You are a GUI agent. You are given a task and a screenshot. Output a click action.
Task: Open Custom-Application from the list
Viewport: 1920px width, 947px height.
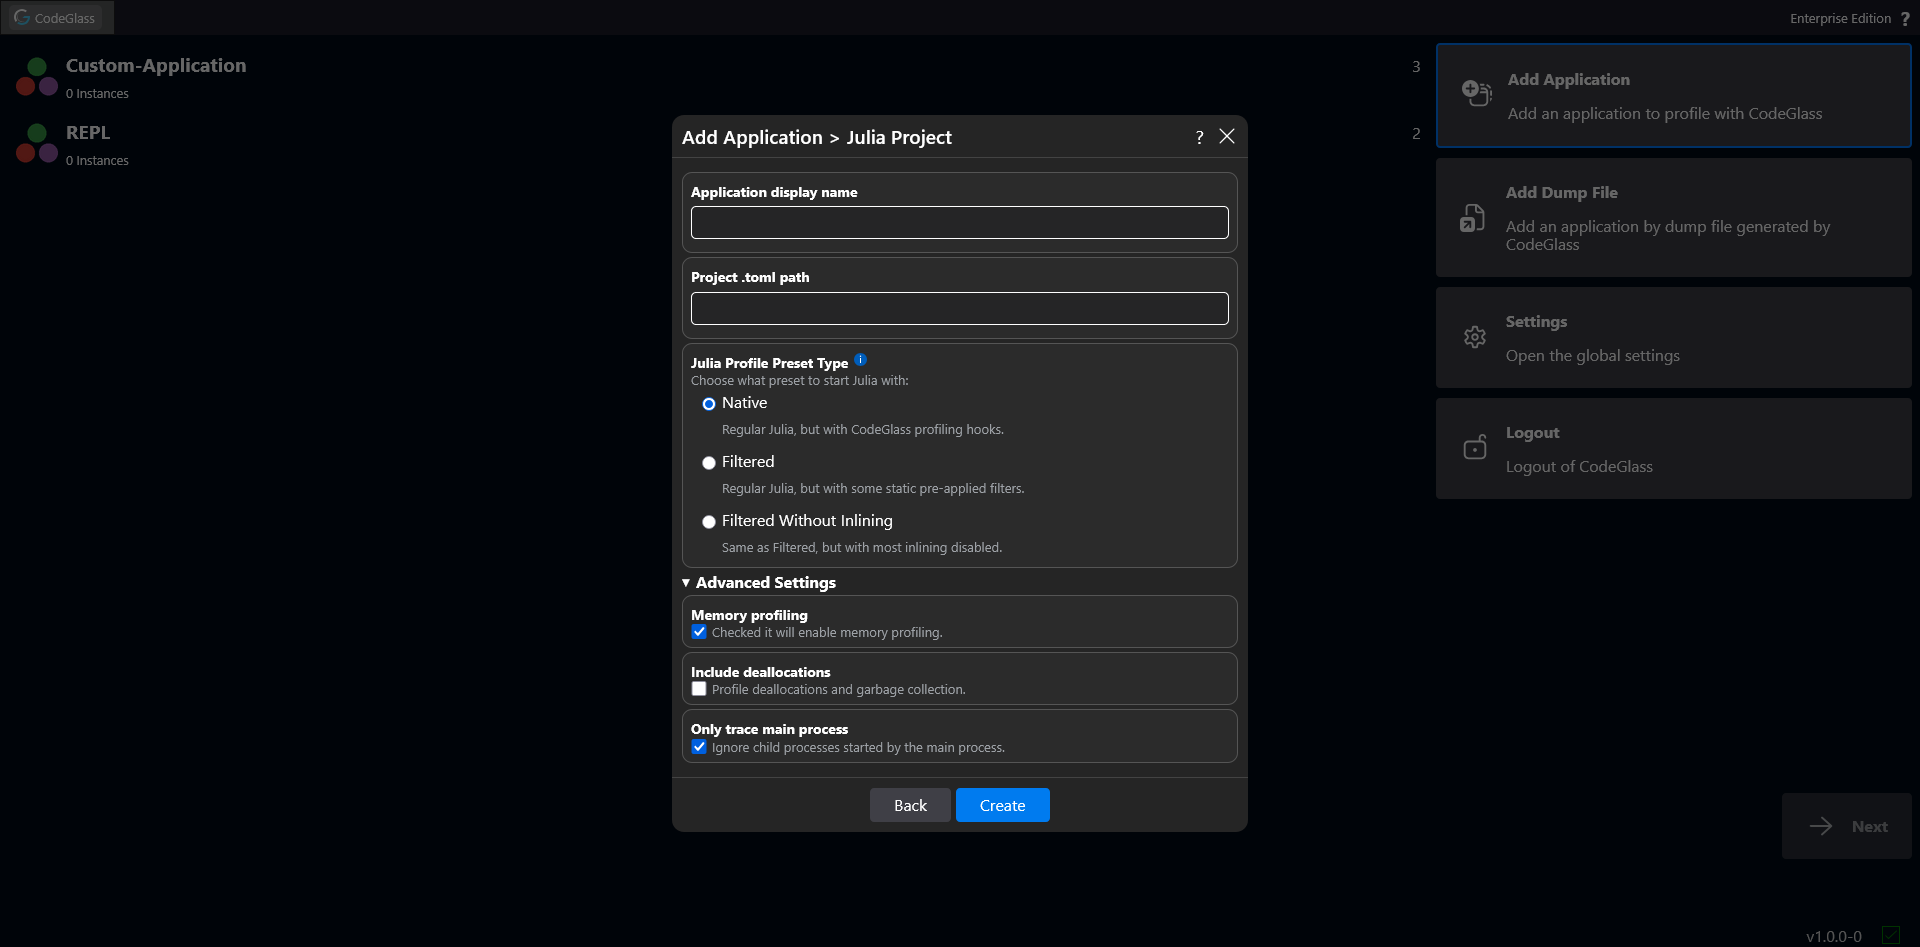156,65
